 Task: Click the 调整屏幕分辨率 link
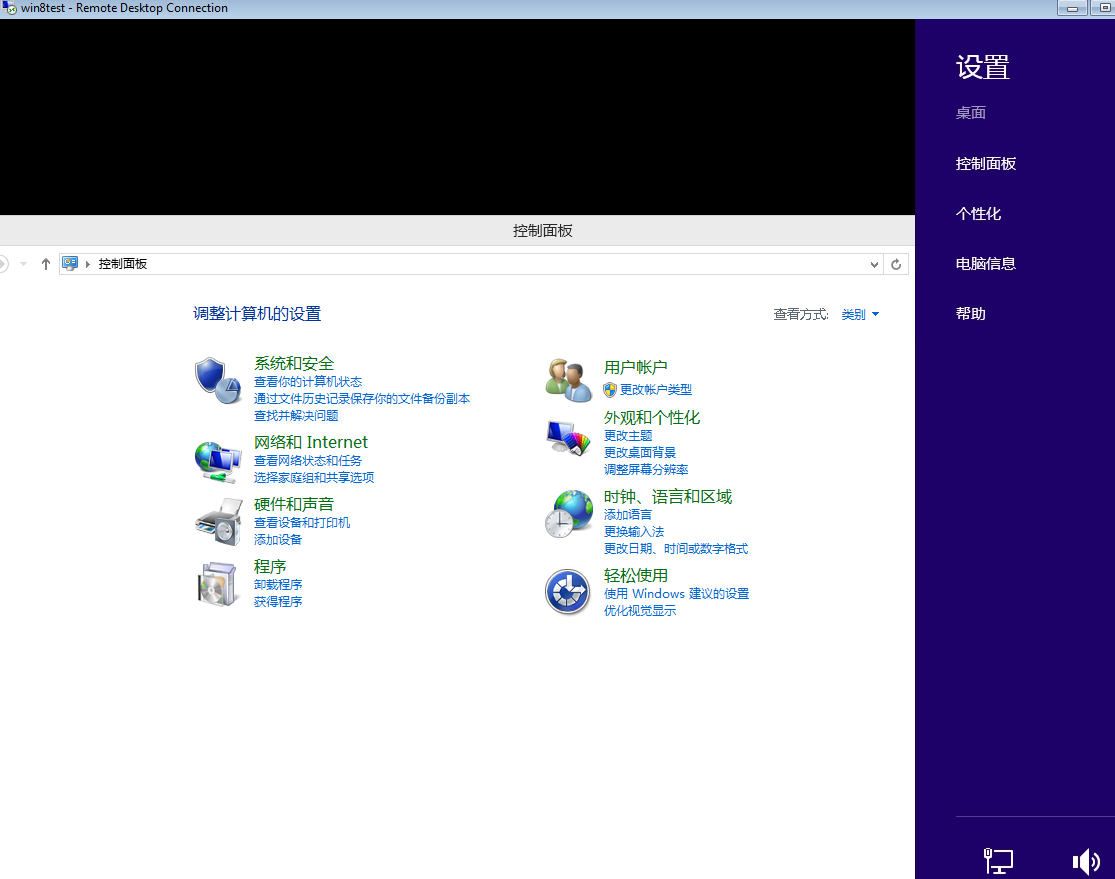pos(646,469)
